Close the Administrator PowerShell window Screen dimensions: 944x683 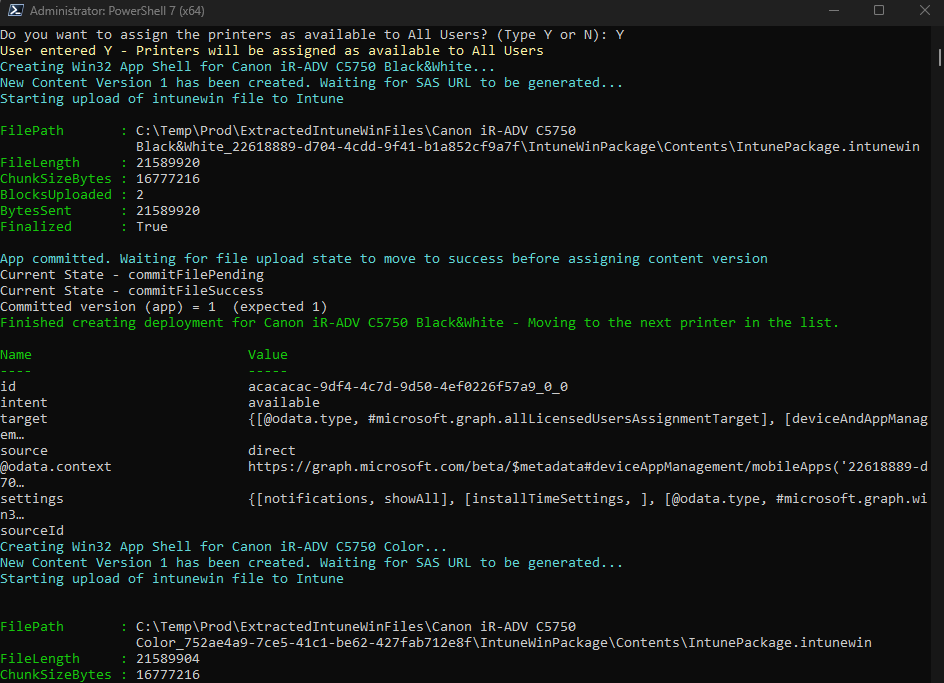[x=924, y=11]
